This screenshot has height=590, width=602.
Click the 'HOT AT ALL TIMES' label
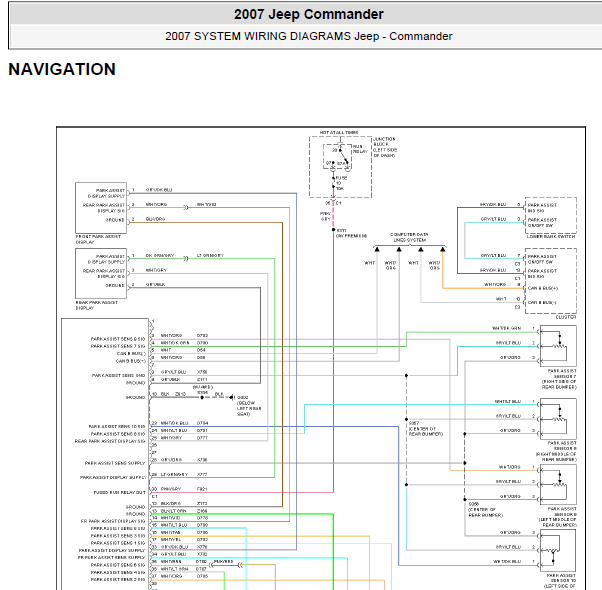pyautogui.click(x=339, y=132)
